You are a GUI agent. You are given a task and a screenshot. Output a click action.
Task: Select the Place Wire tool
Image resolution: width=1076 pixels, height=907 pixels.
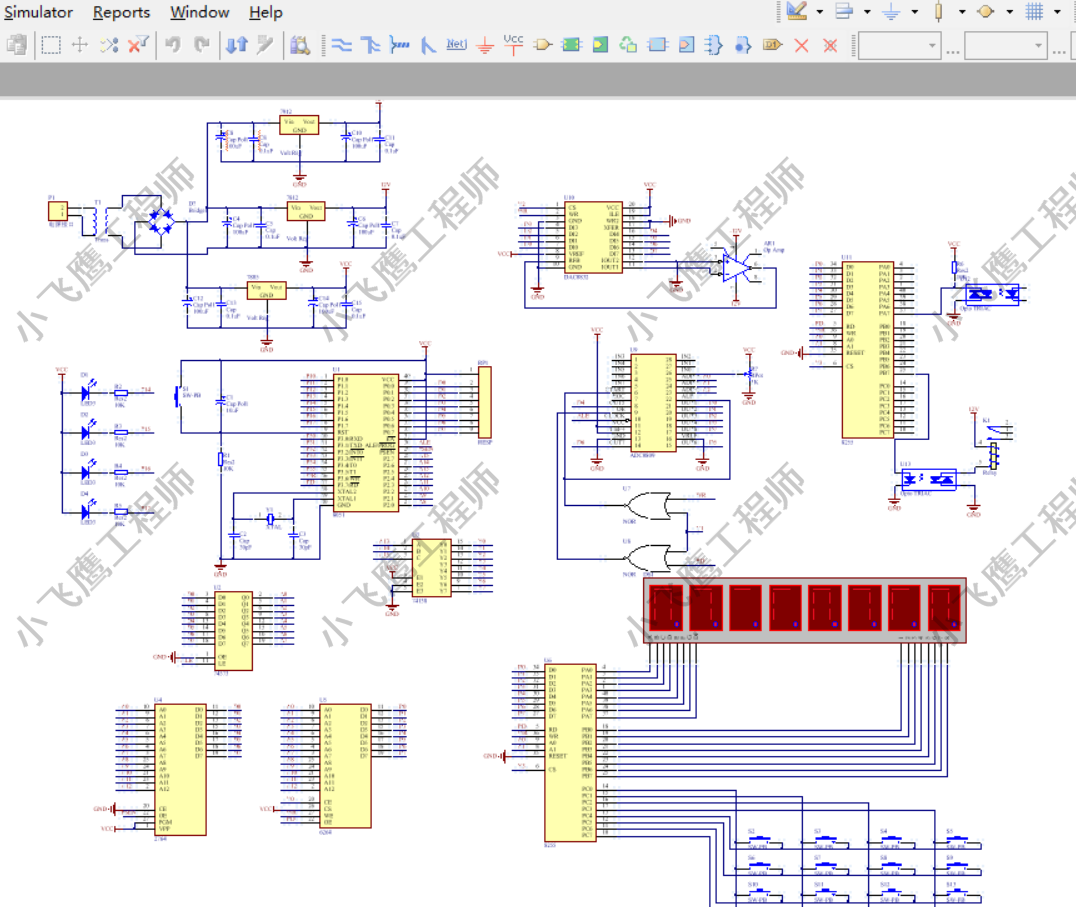pyautogui.click(x=342, y=45)
